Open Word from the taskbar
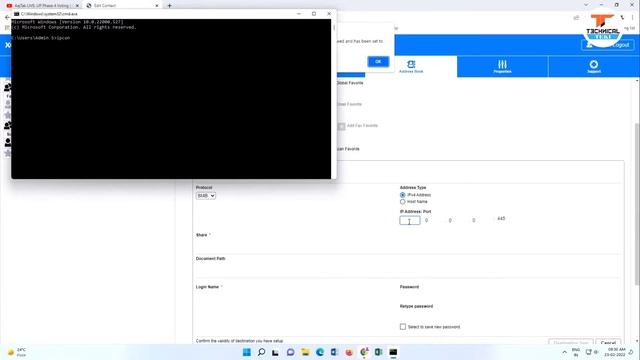 (x=334, y=352)
